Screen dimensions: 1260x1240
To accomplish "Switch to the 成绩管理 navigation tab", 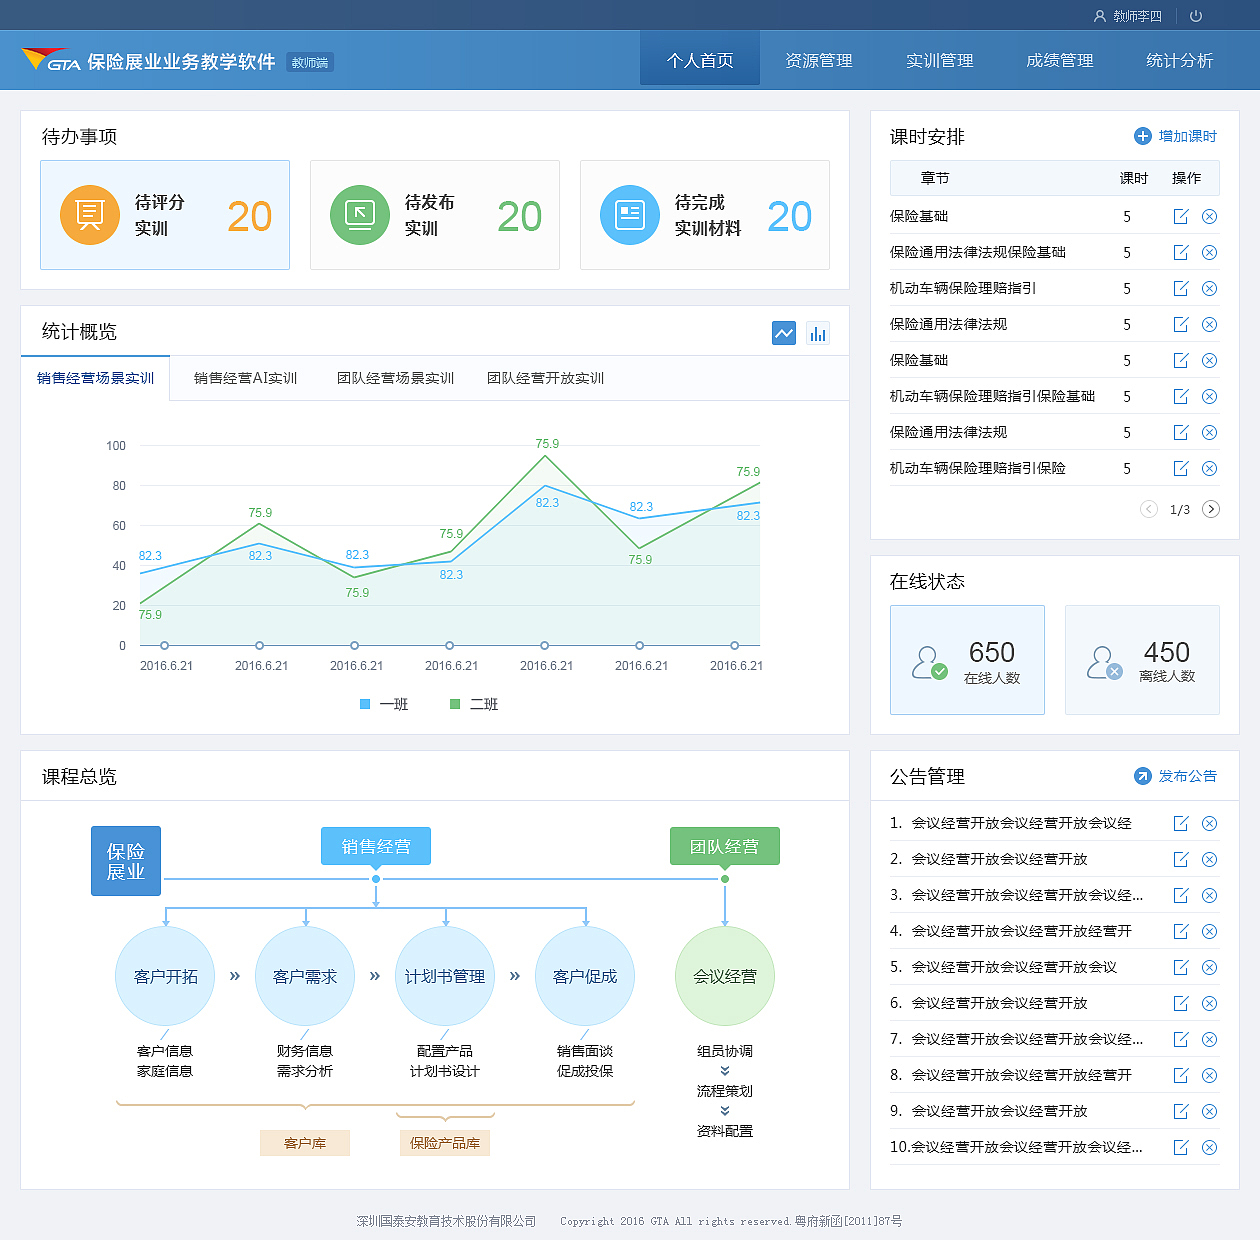I will tap(1059, 60).
